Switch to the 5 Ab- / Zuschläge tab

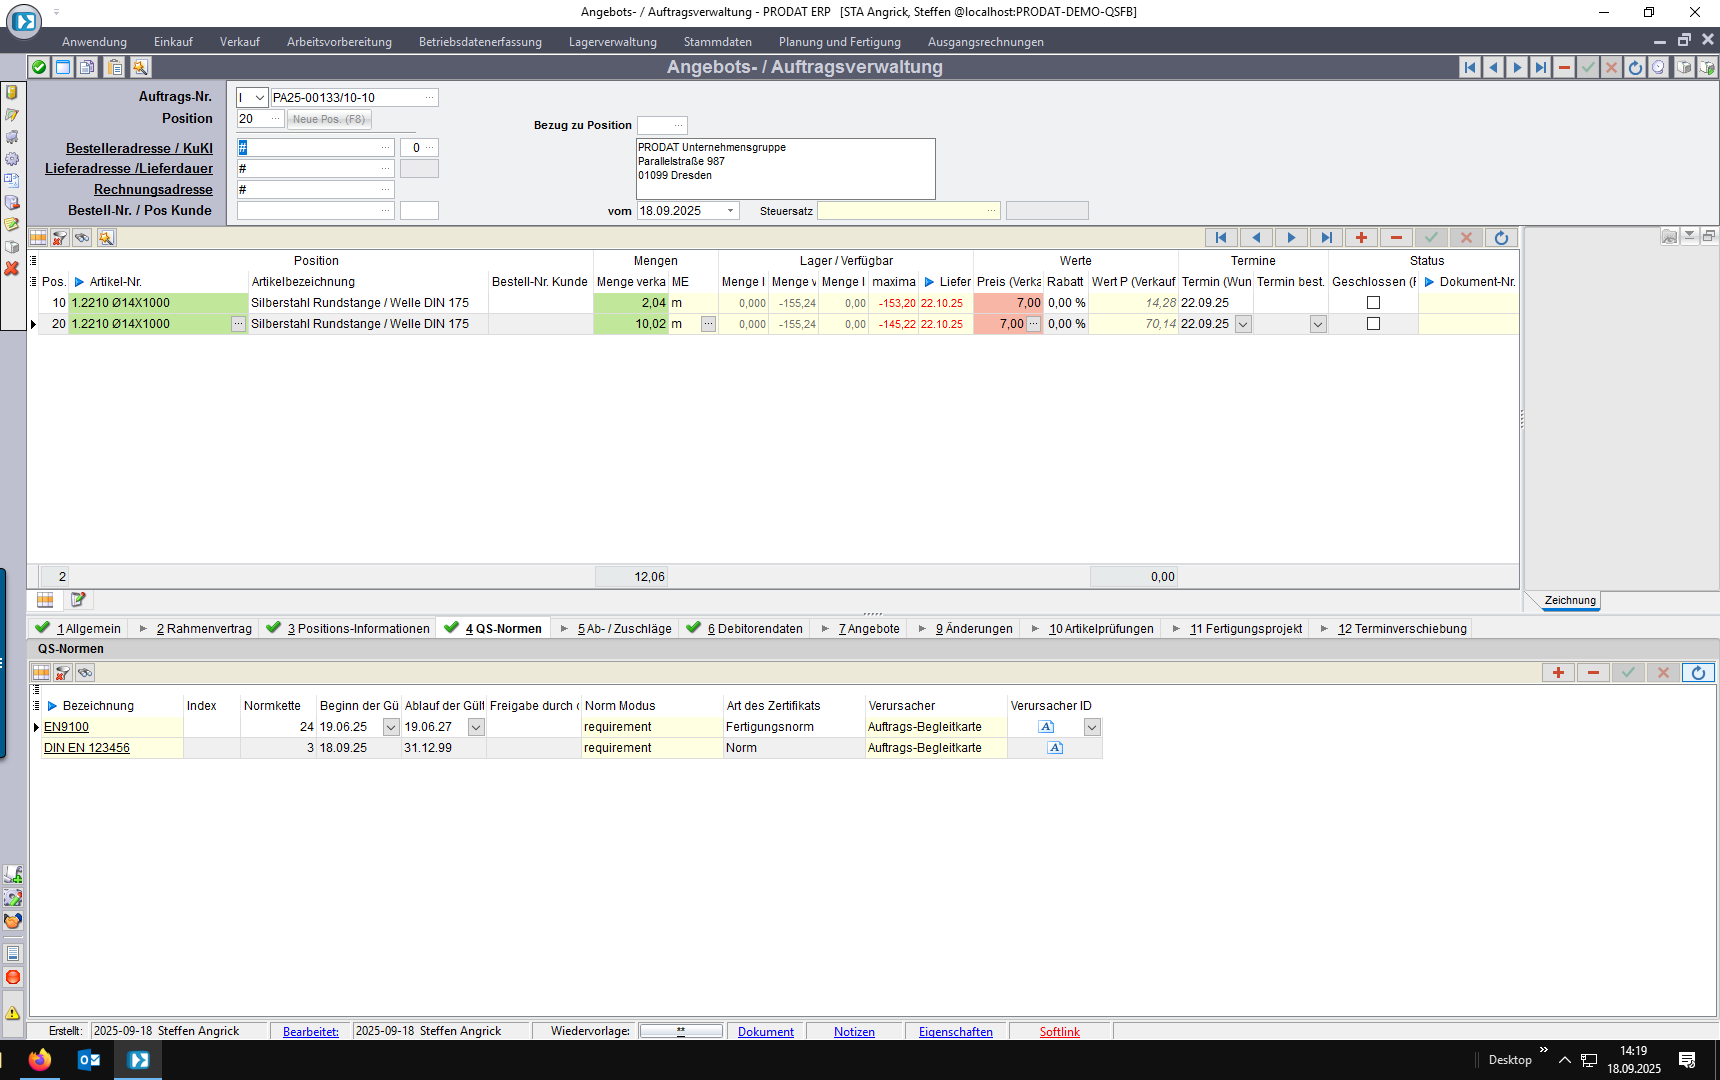pos(623,629)
